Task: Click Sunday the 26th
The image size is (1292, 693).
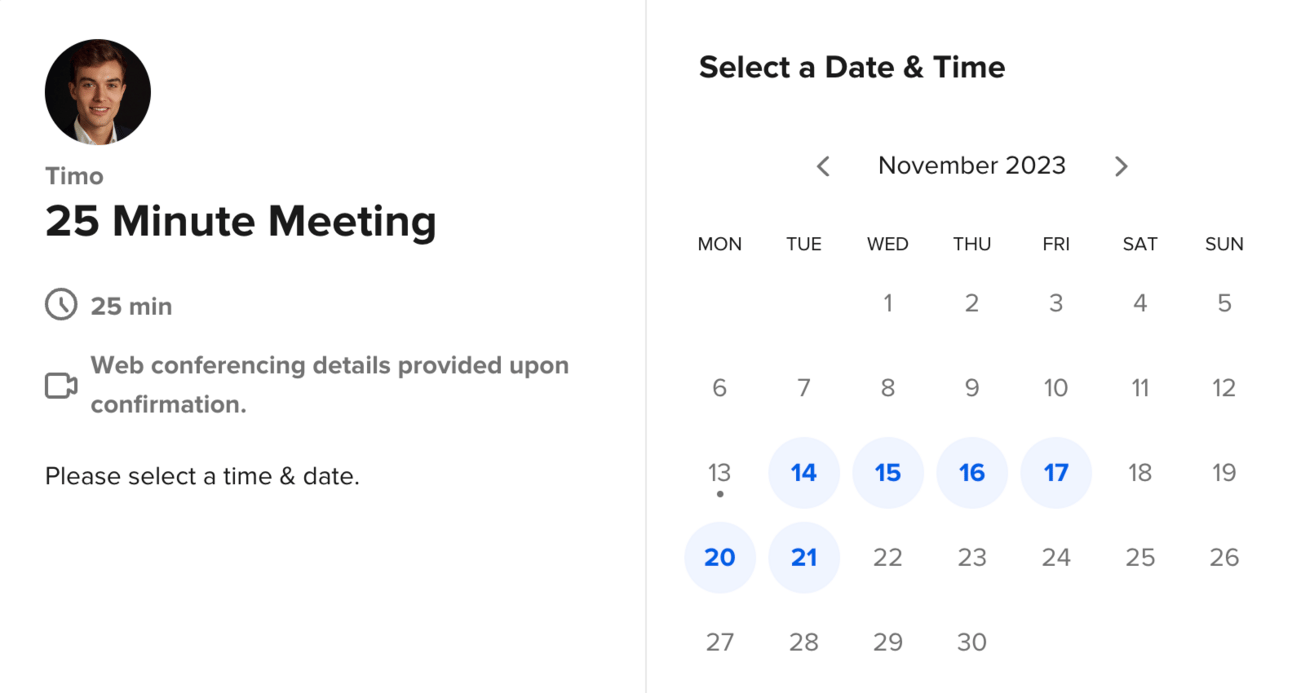Action: (1224, 558)
